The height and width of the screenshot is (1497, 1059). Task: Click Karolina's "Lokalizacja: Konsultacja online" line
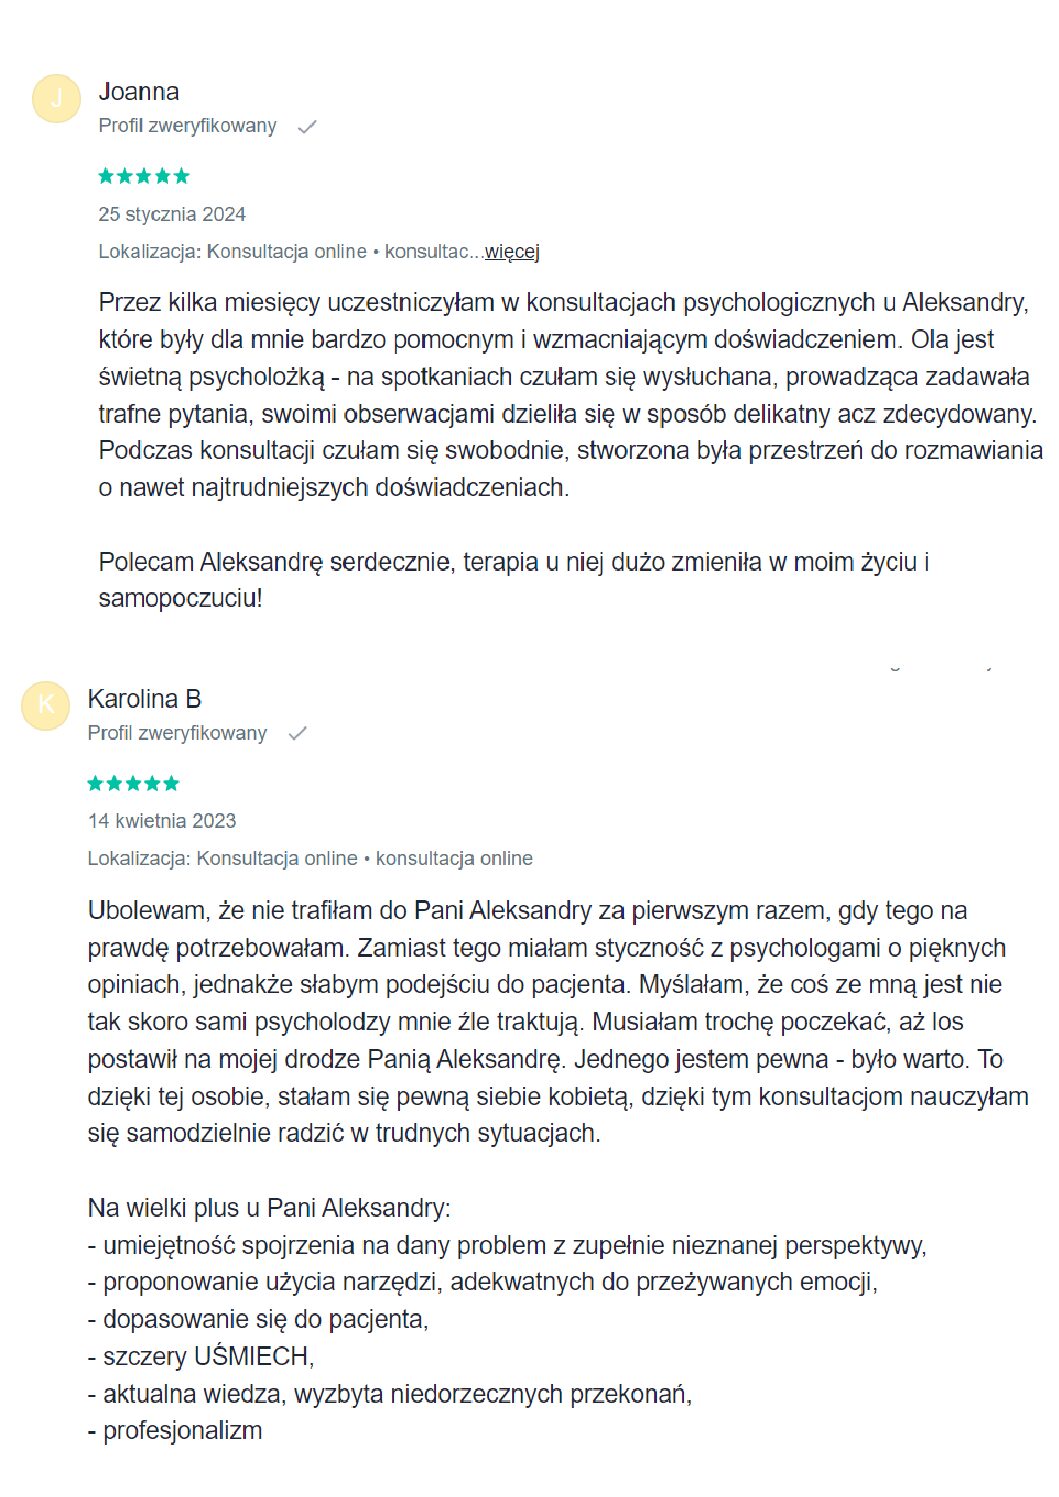click(222, 859)
